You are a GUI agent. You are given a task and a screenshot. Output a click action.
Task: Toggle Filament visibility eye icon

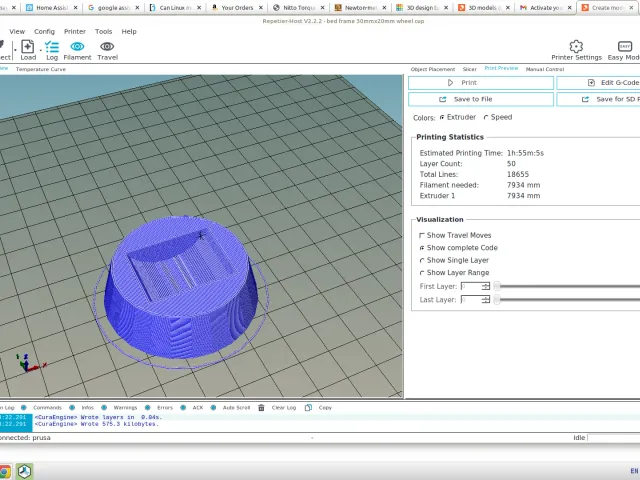click(77, 47)
